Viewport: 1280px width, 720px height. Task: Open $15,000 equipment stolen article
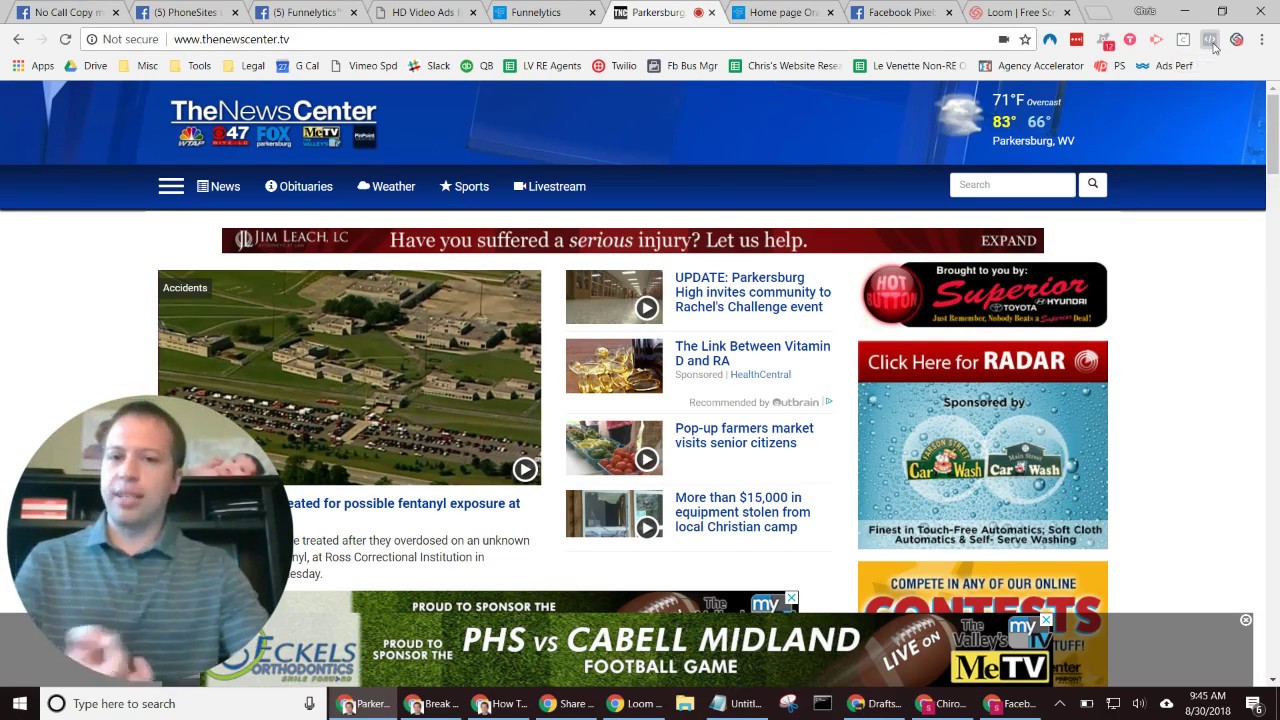pyautogui.click(x=742, y=512)
